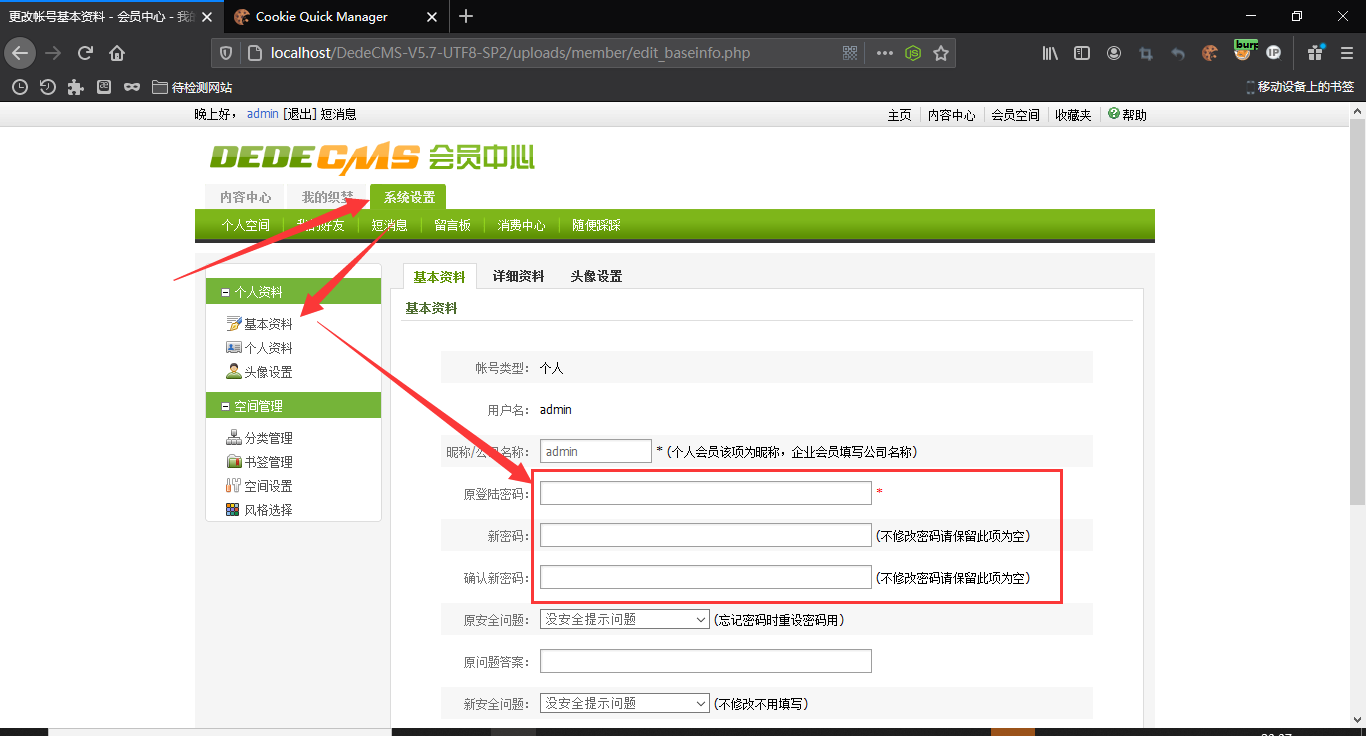Screen dimensions: 1366x736
Task: Open the 新安全问题 dropdown
Action: click(625, 703)
